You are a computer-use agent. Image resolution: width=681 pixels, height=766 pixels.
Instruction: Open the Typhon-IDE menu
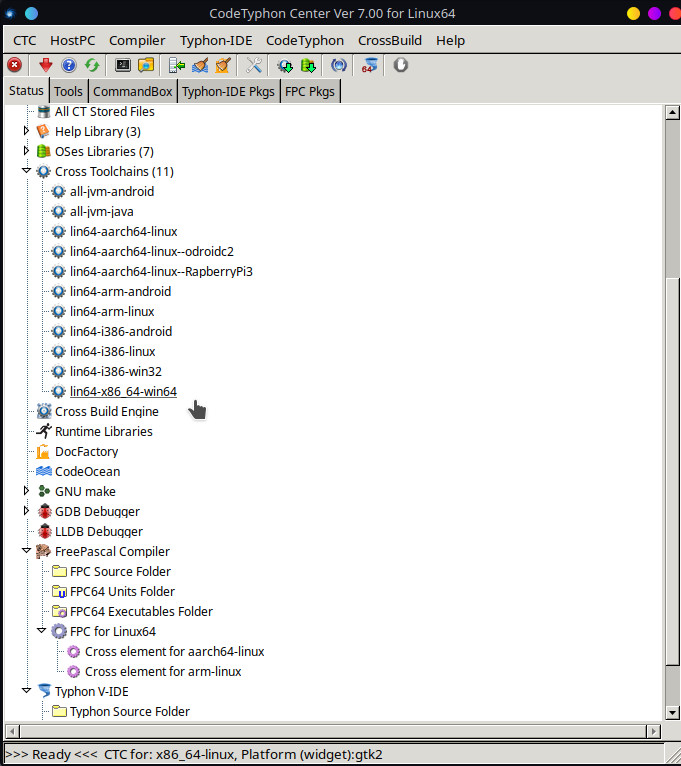point(216,41)
